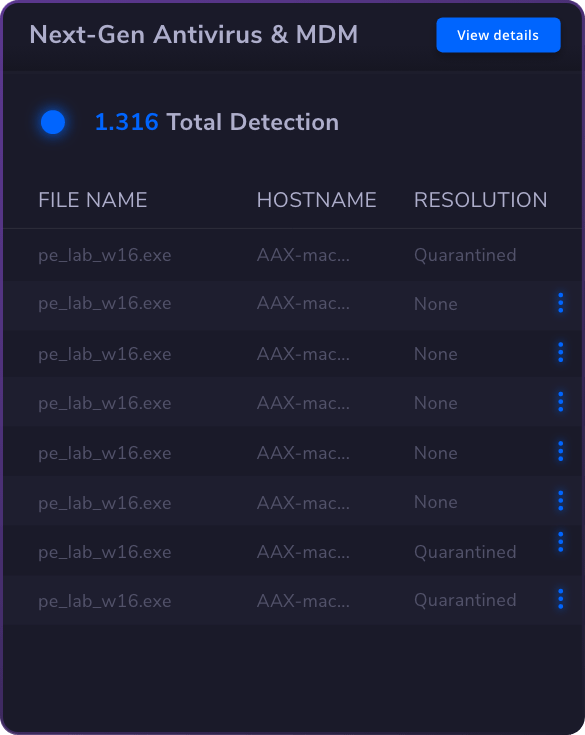Screen dimensions: 585x735
Task: Open kebab menu on second None row
Action: click(x=561, y=352)
